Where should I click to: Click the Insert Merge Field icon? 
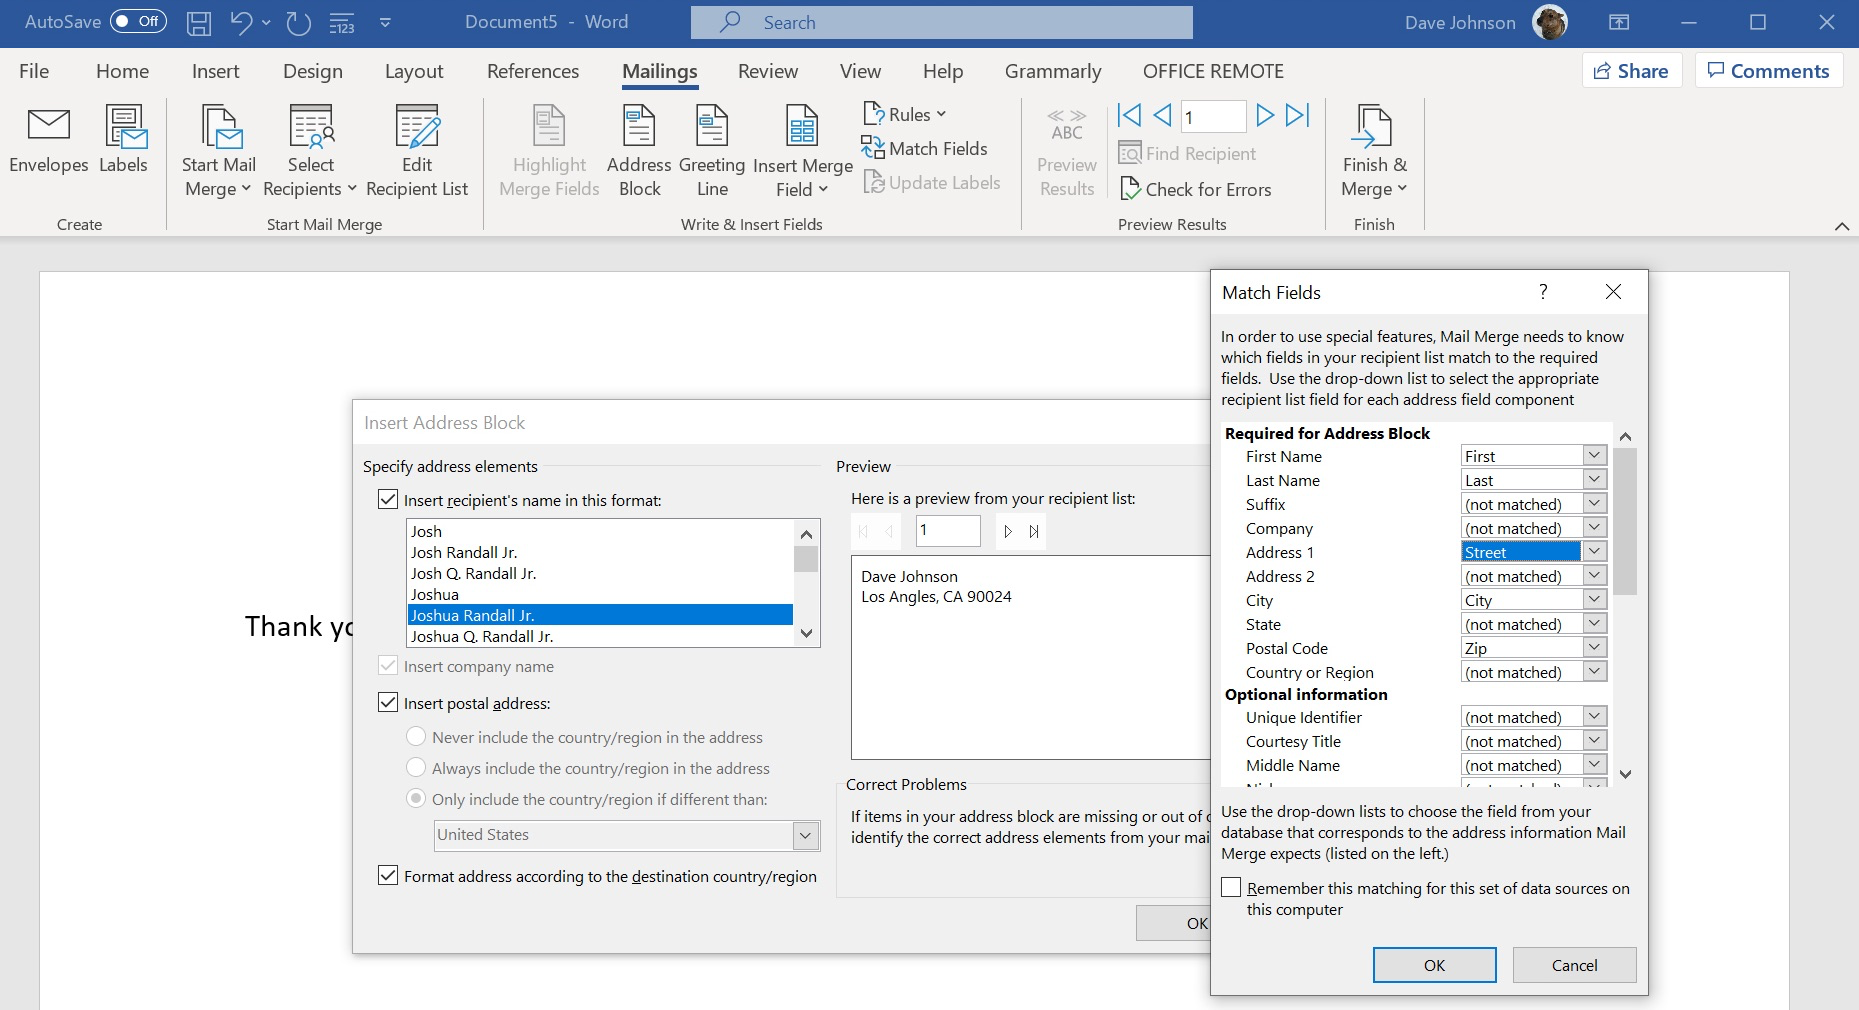point(802,127)
